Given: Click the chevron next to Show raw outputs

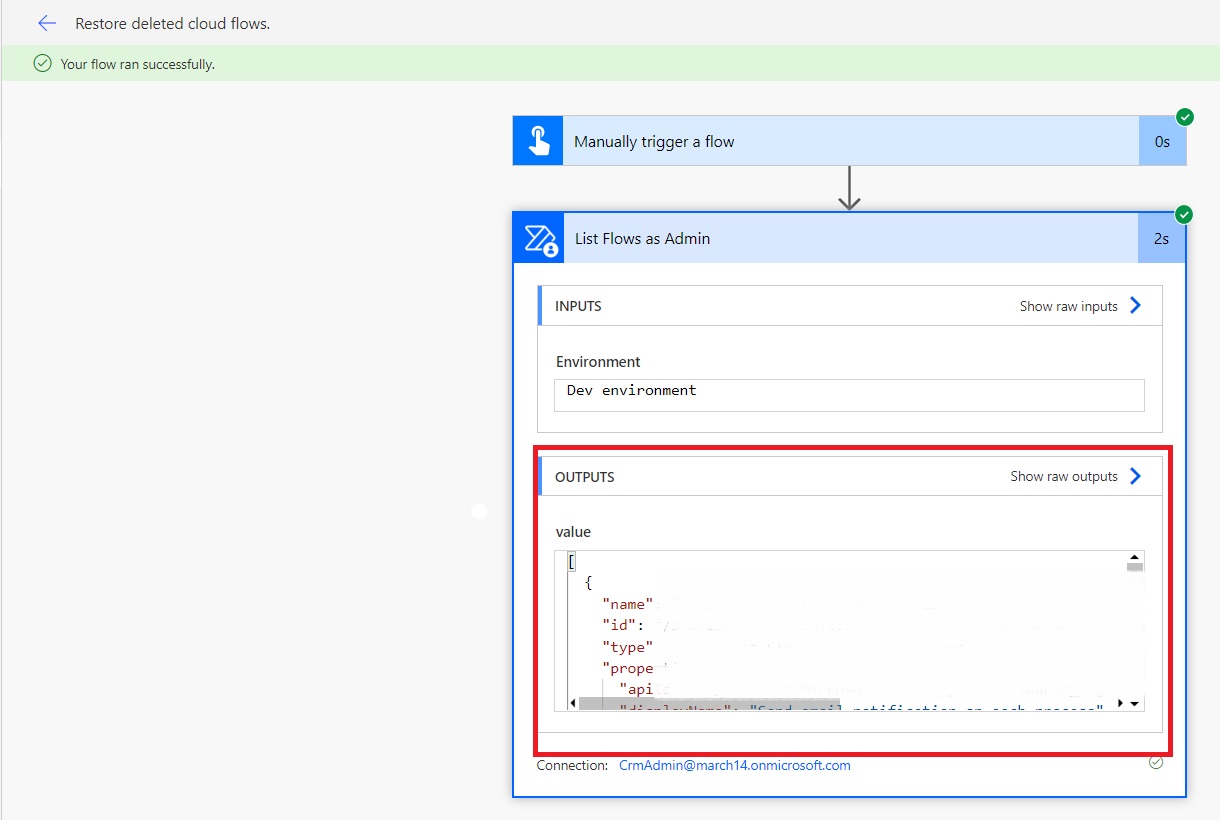Looking at the screenshot, I should coord(1136,476).
